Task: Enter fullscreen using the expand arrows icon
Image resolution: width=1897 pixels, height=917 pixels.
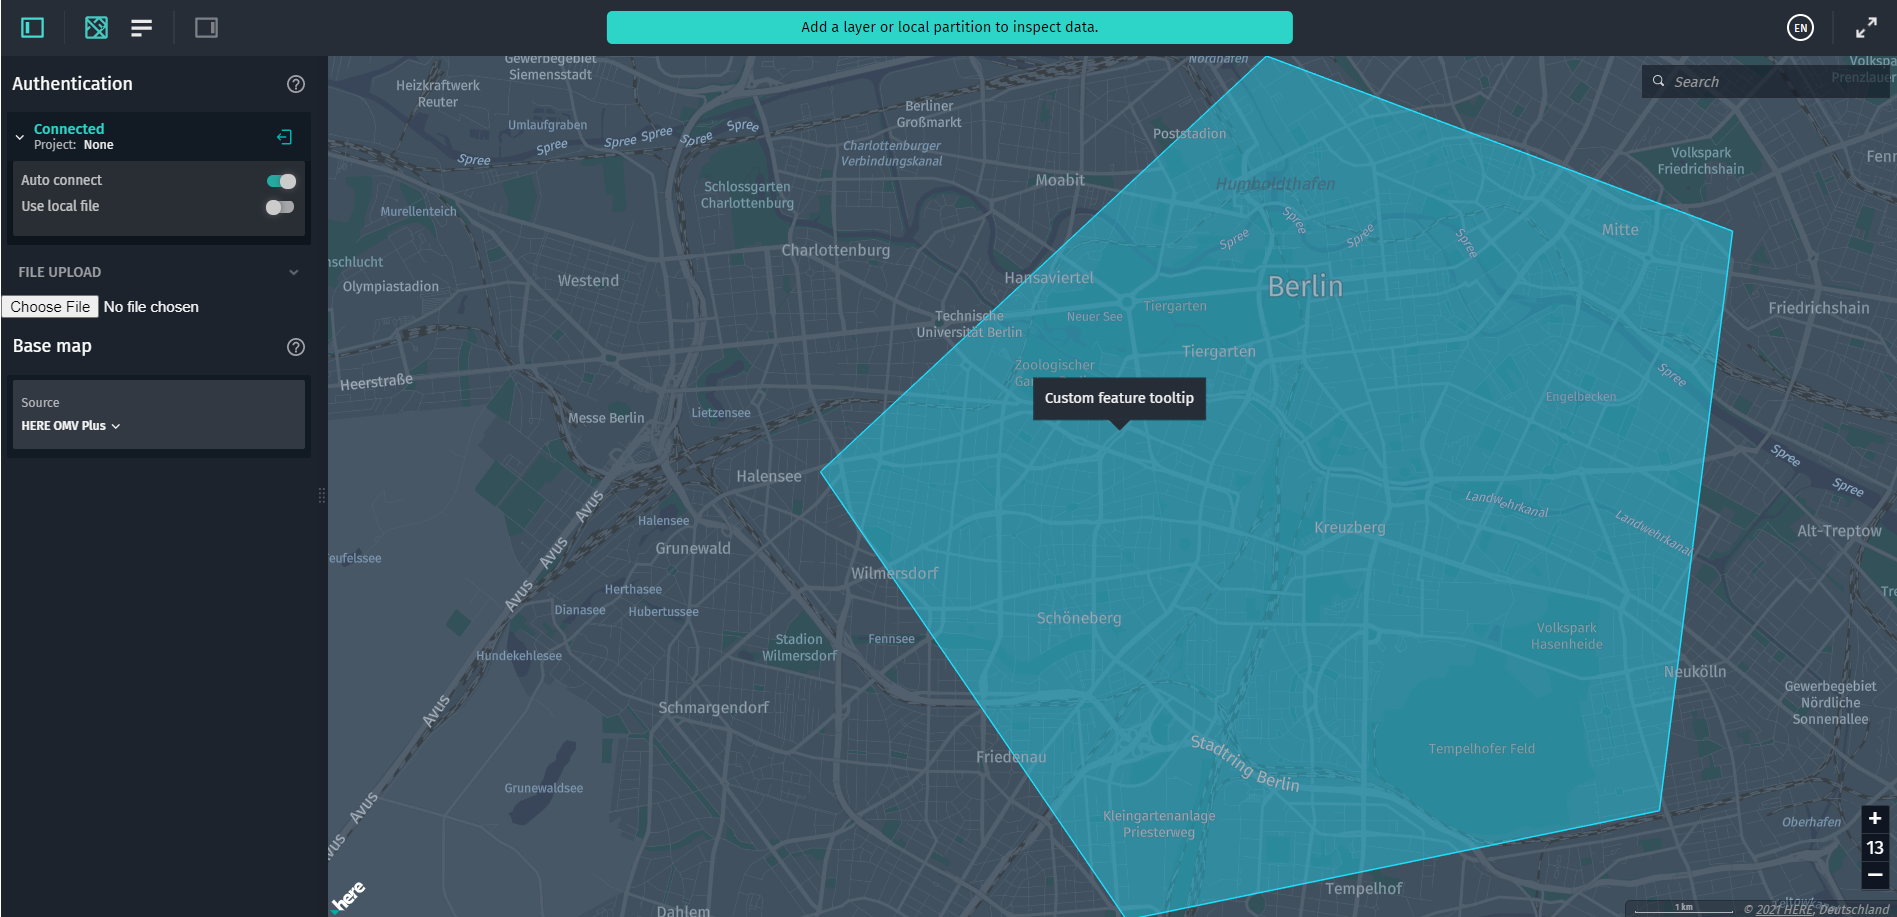Action: click(1866, 27)
